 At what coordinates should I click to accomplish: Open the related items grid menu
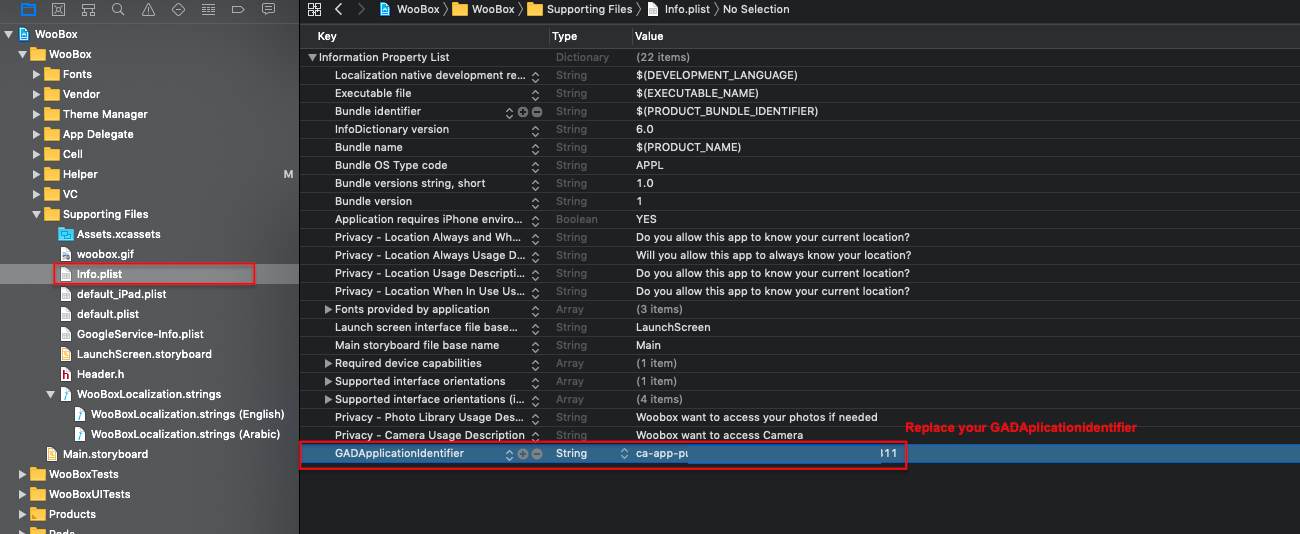pos(314,9)
